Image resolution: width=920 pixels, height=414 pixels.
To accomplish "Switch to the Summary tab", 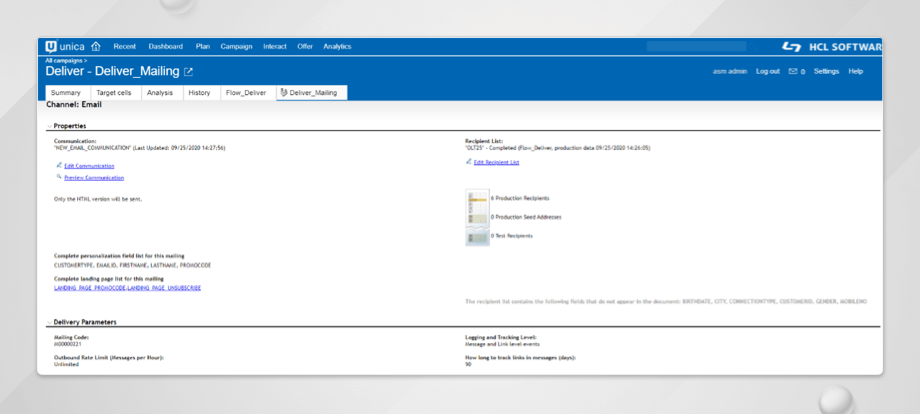I will tap(66, 93).
